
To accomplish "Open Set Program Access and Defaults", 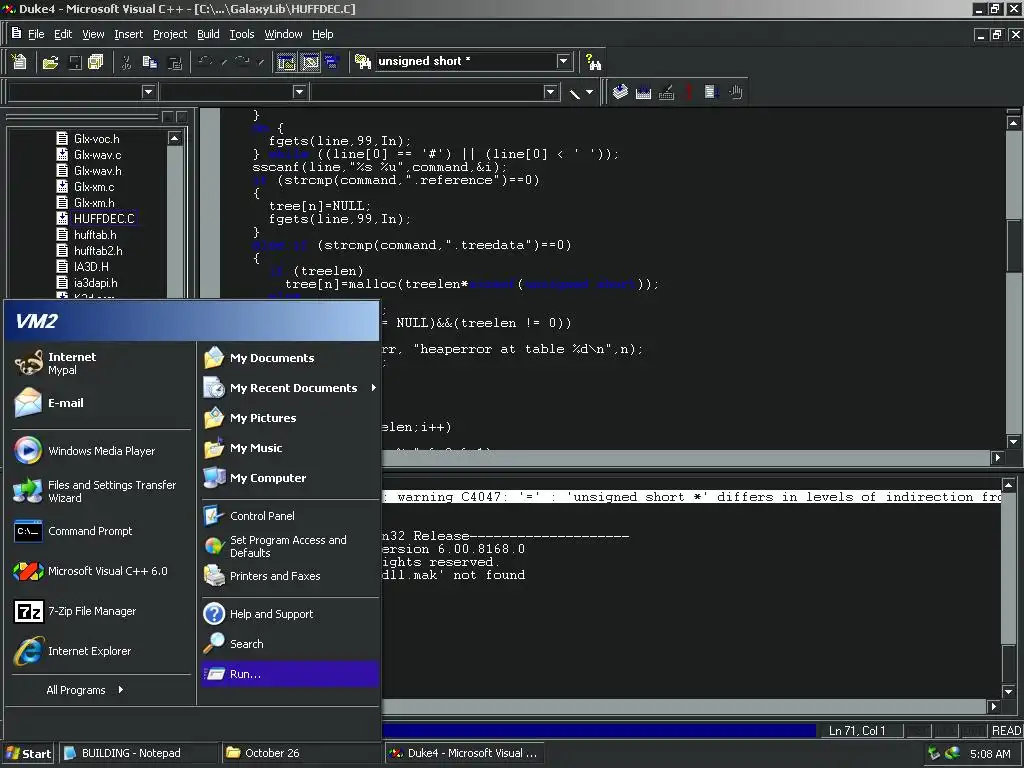I will 290,546.
